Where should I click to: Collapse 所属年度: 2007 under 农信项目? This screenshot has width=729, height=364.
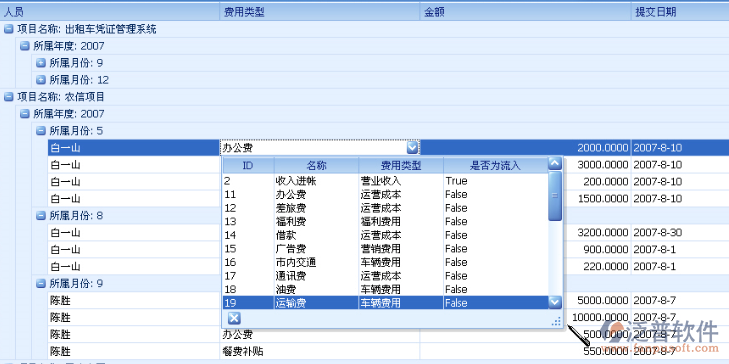click(25, 114)
